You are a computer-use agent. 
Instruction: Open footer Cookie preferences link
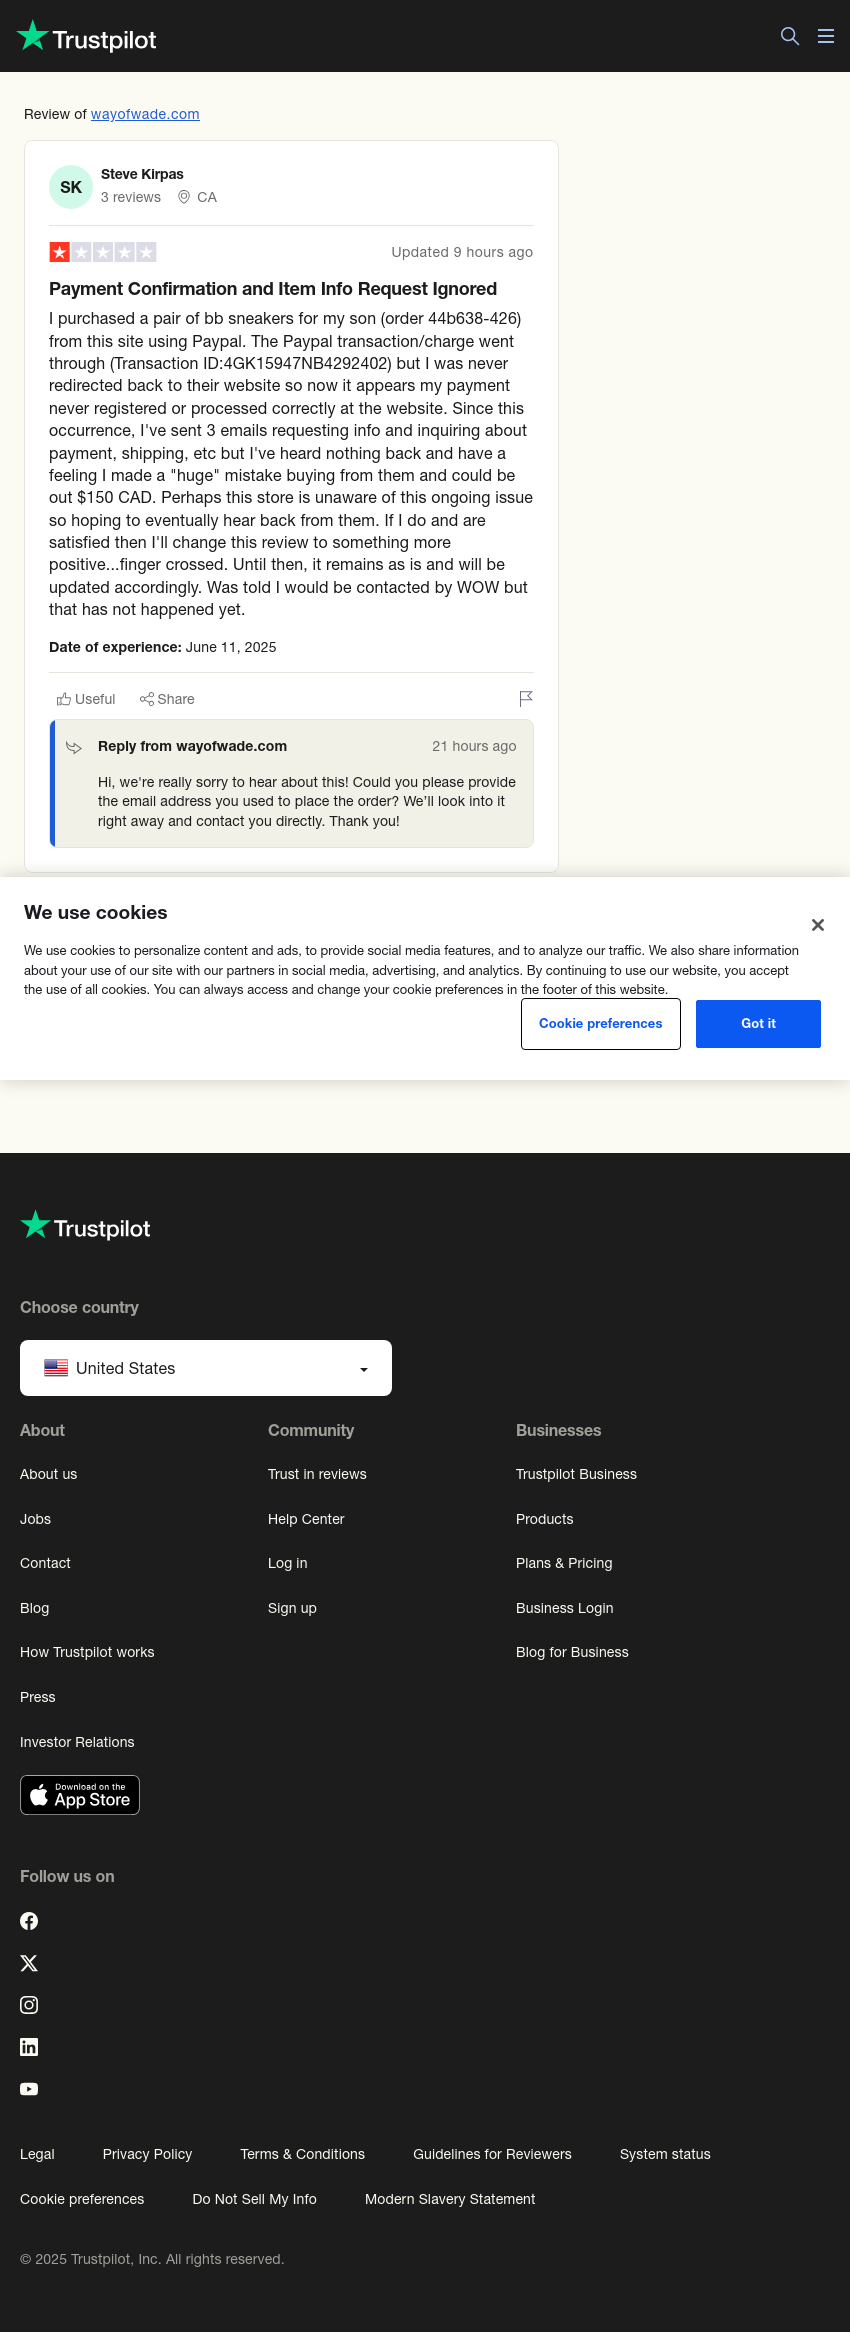pos(82,2199)
